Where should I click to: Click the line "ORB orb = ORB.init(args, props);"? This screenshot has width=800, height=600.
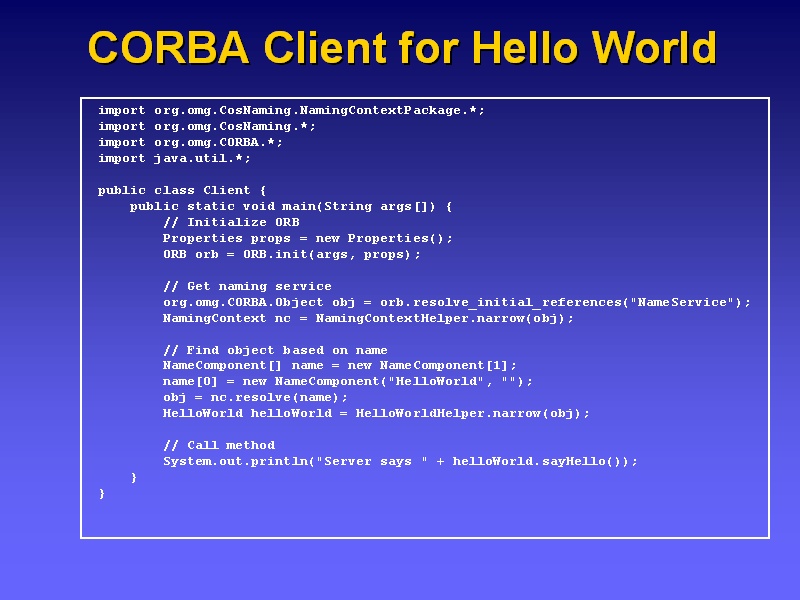[x=292, y=254]
